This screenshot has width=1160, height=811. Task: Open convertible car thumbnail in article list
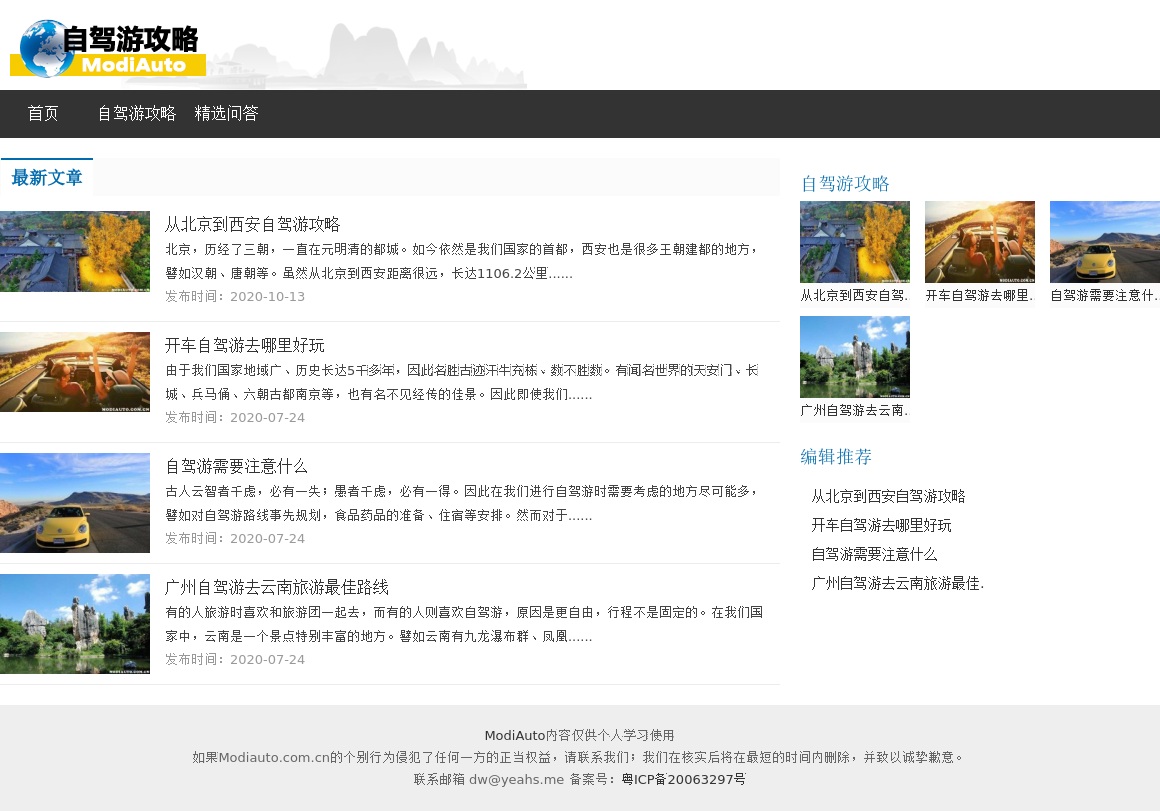75,372
